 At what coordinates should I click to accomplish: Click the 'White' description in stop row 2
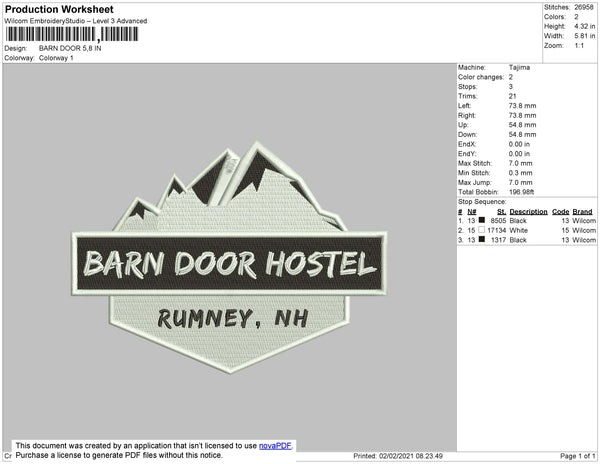click(518, 230)
